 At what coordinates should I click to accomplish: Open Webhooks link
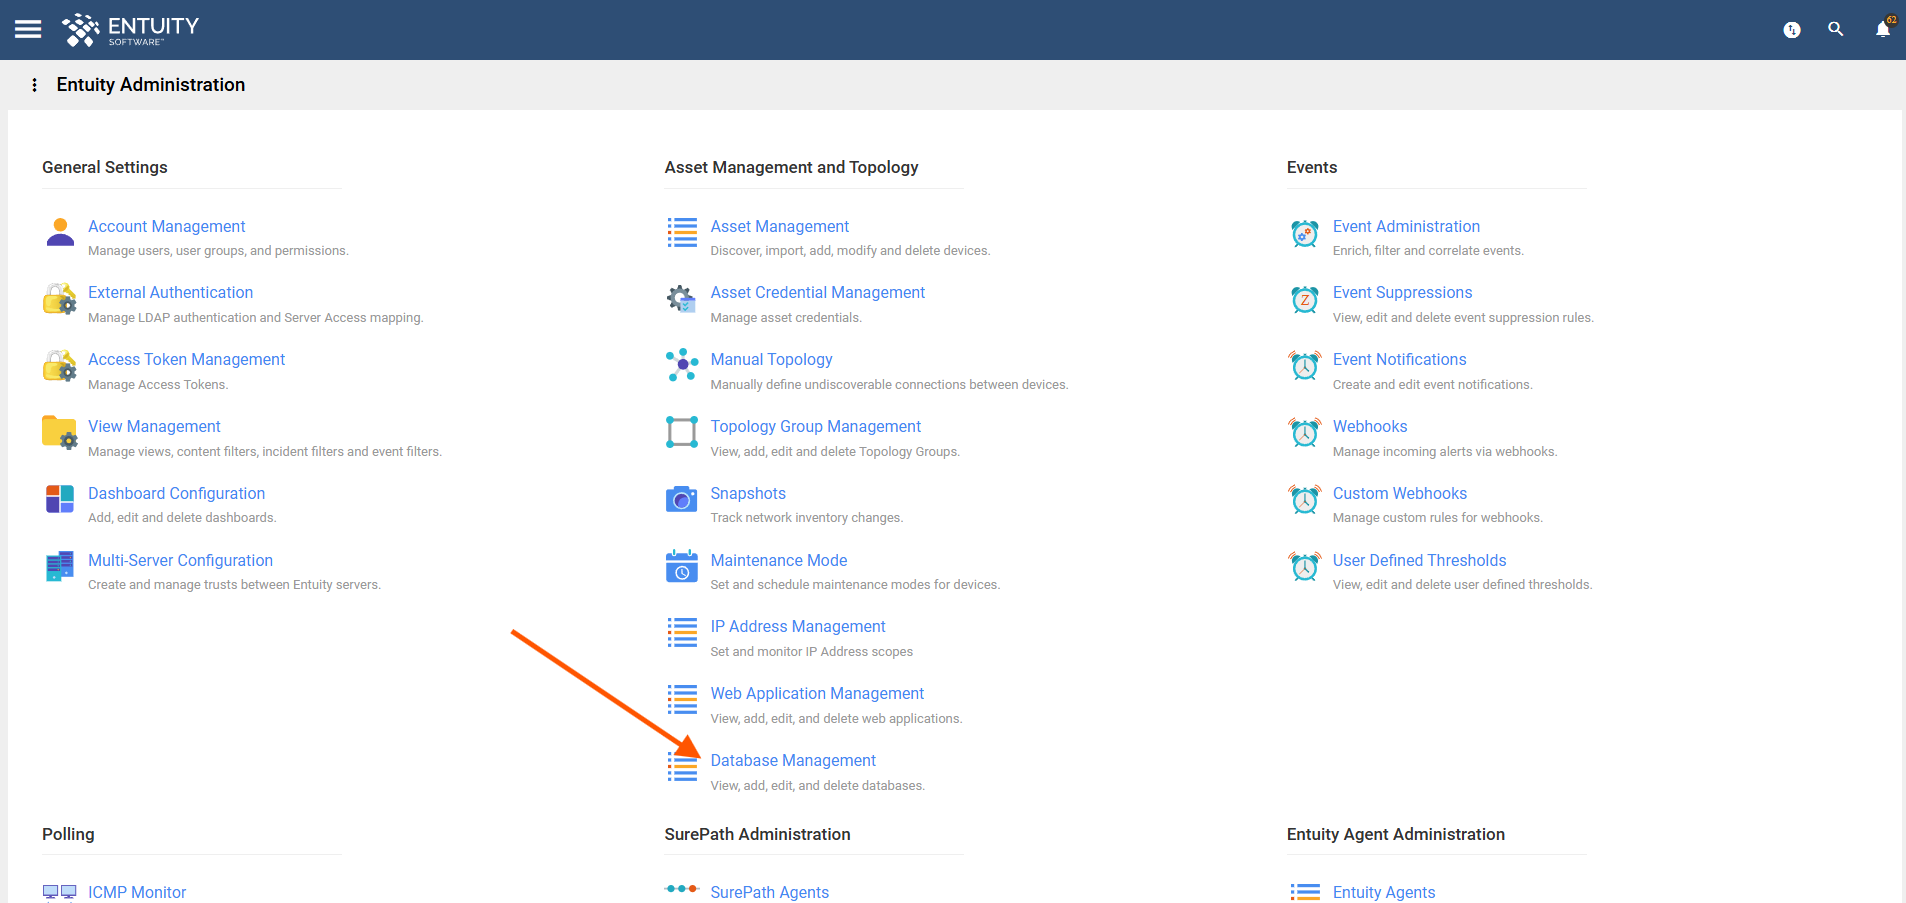click(x=1370, y=426)
